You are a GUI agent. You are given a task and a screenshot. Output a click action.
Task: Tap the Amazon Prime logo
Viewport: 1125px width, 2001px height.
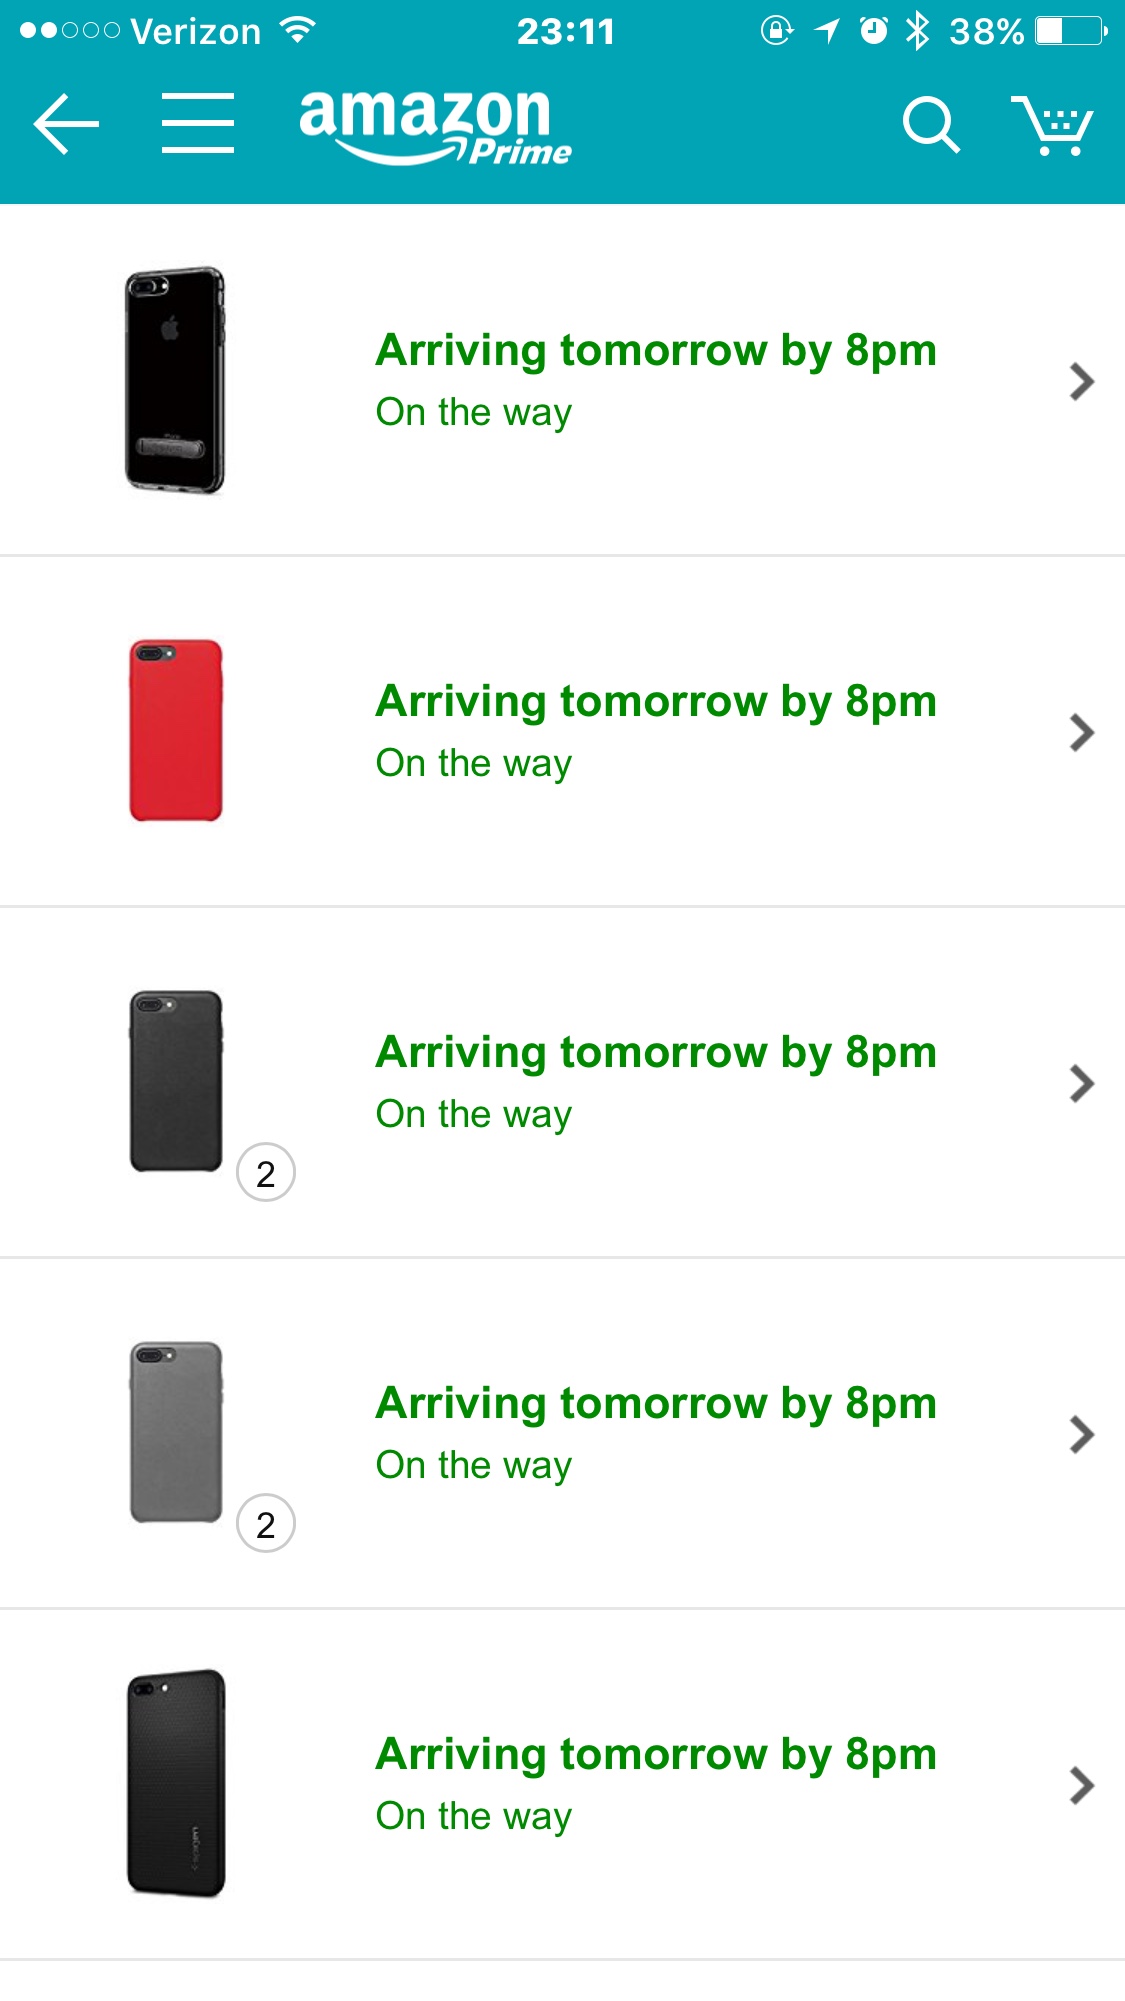point(434,126)
